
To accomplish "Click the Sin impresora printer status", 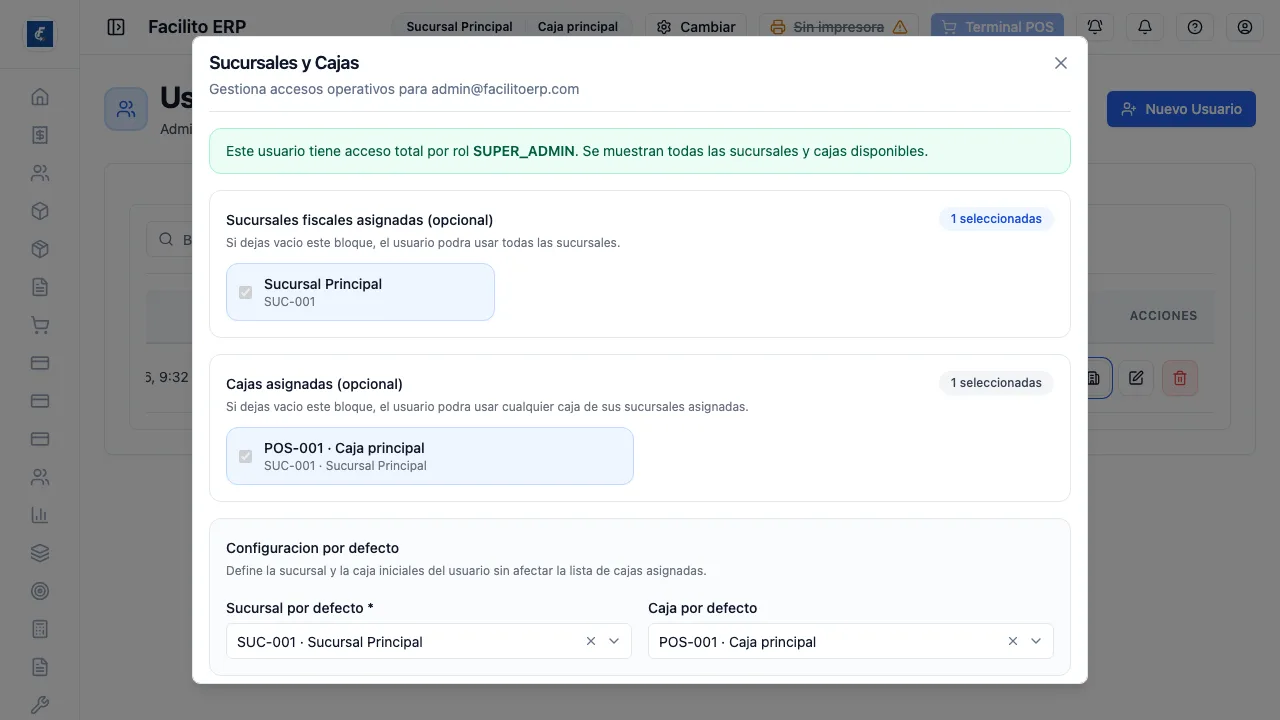I will (839, 27).
